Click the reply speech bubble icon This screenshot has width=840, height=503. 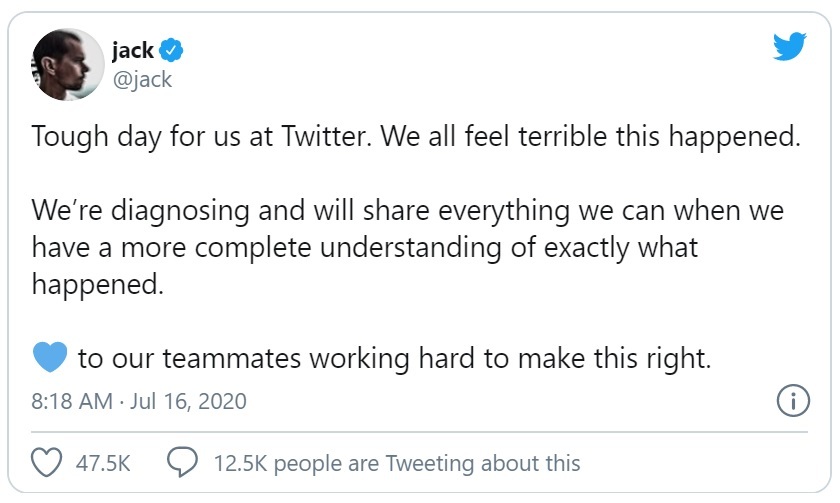[181, 463]
